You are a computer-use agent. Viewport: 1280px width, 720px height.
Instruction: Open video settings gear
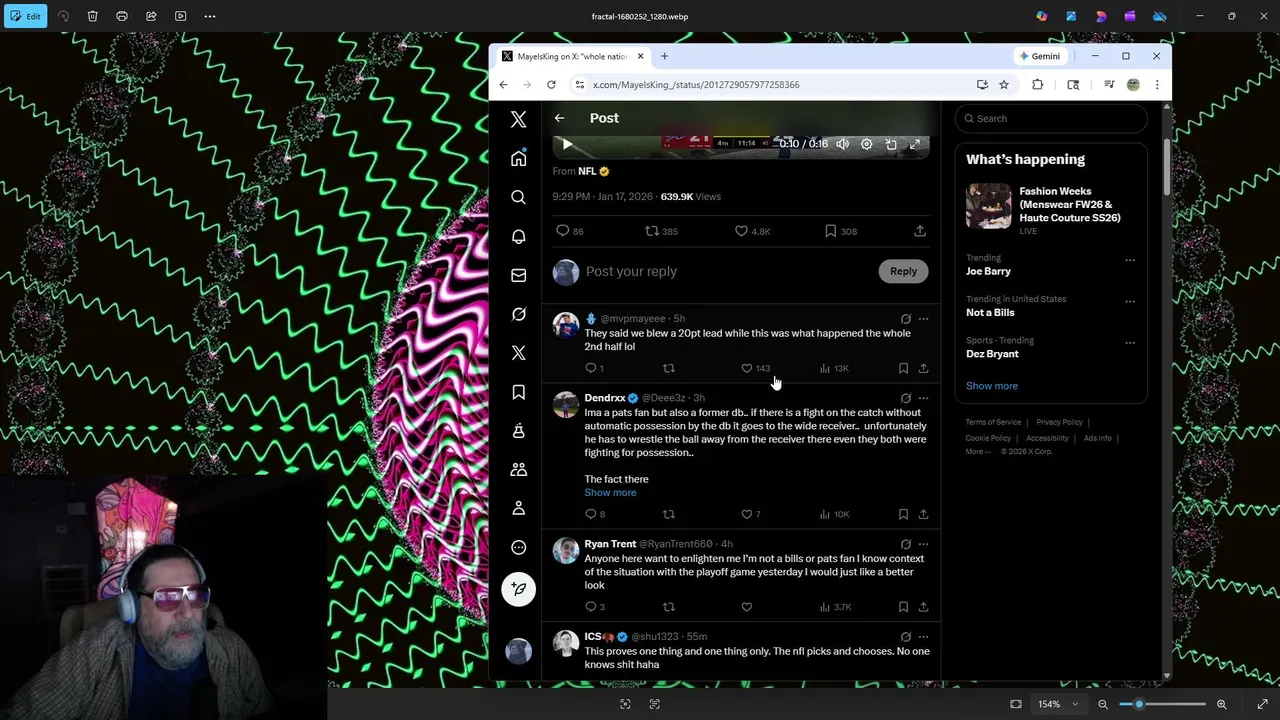point(866,144)
